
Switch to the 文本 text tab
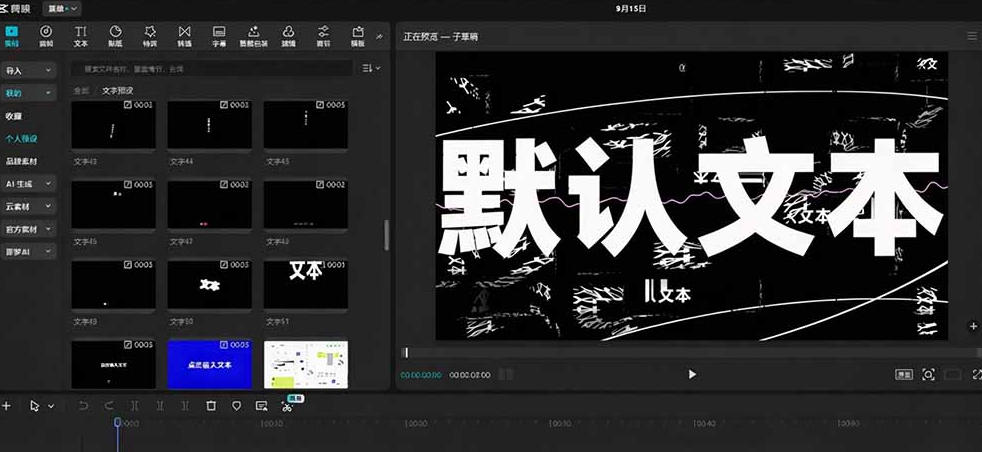pos(81,36)
